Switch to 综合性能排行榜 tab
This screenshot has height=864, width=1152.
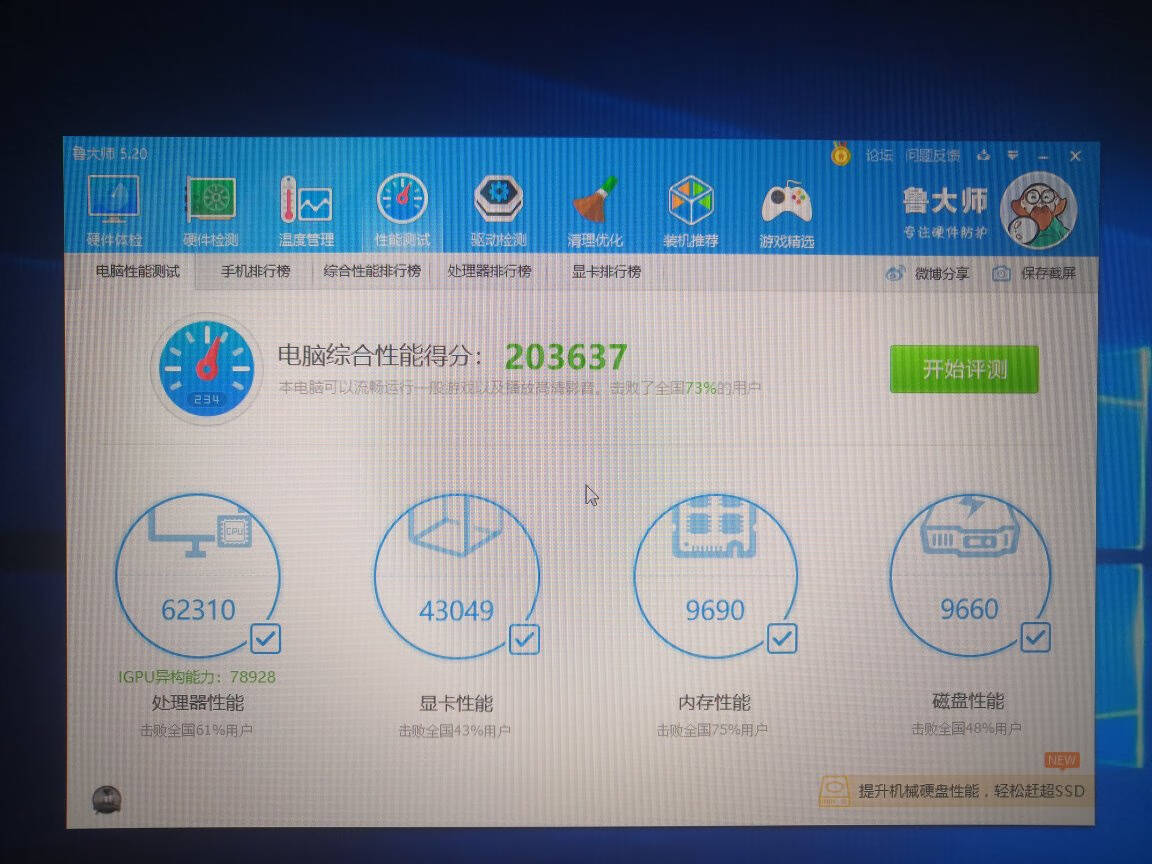pos(372,271)
